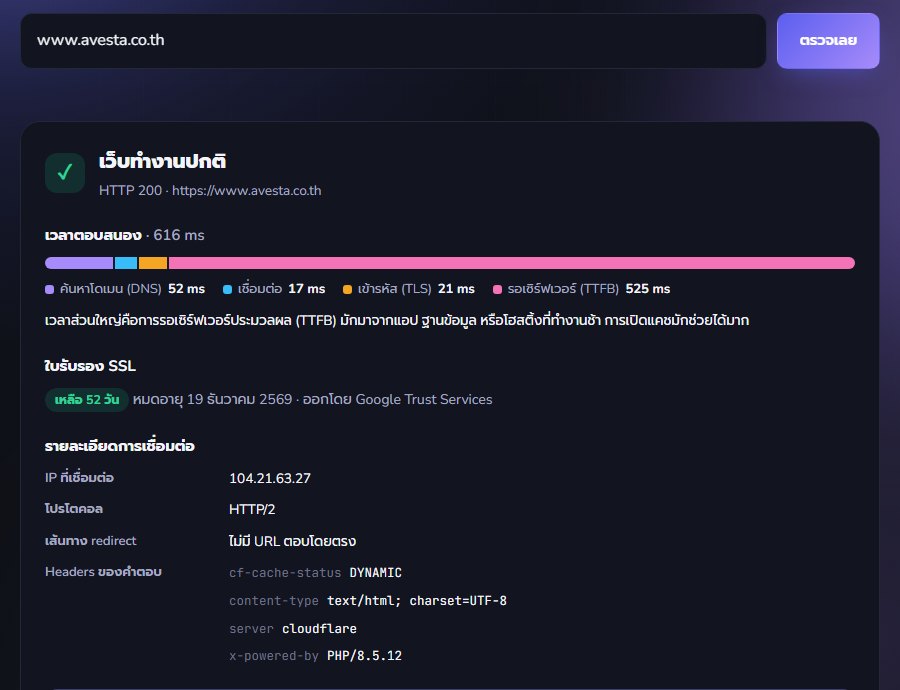Click the เส้นทาง redirect label

91,541
